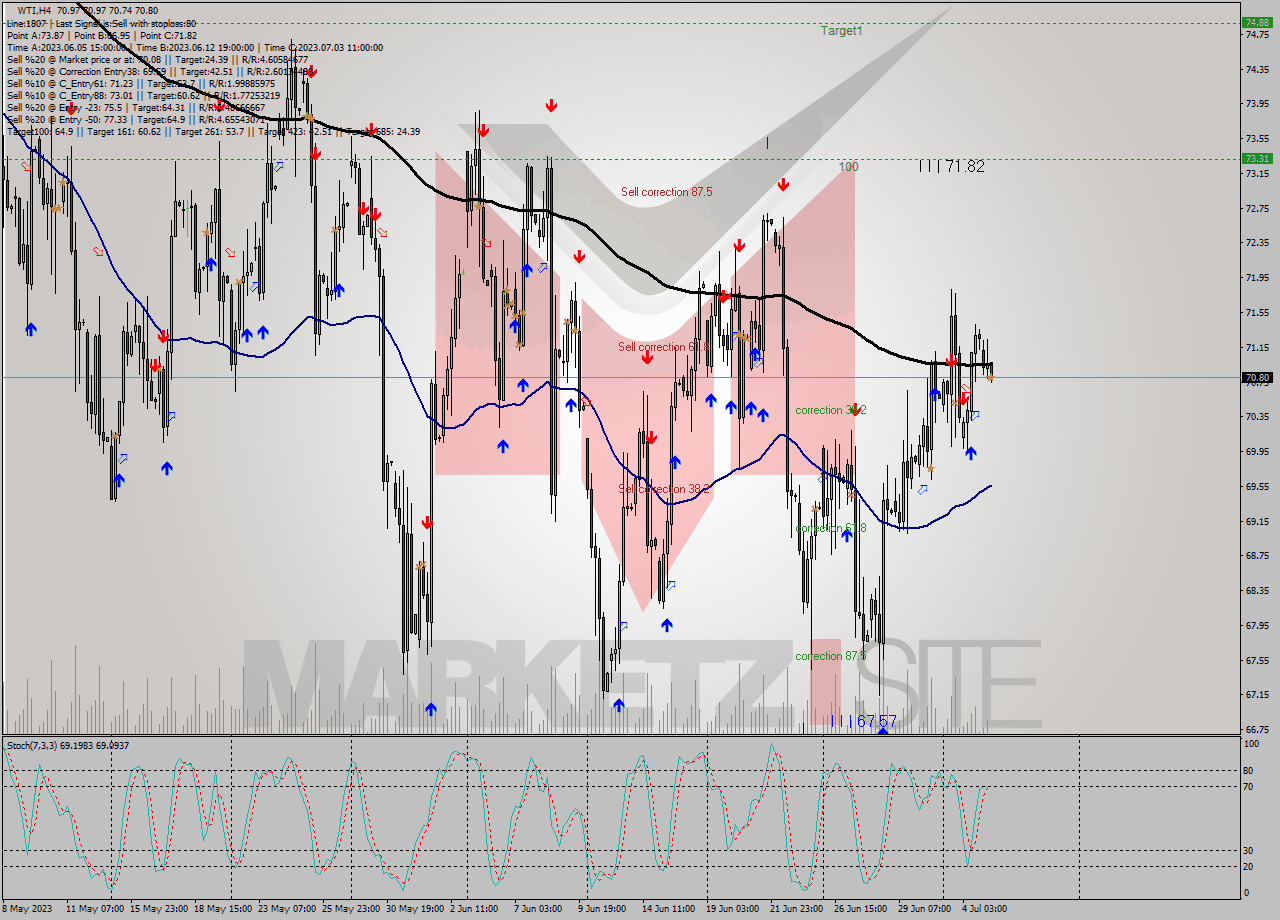Screen dimensions: 1280x920
Task: Click the '8 May 2023' date label
Action: pyautogui.click(x=29, y=908)
